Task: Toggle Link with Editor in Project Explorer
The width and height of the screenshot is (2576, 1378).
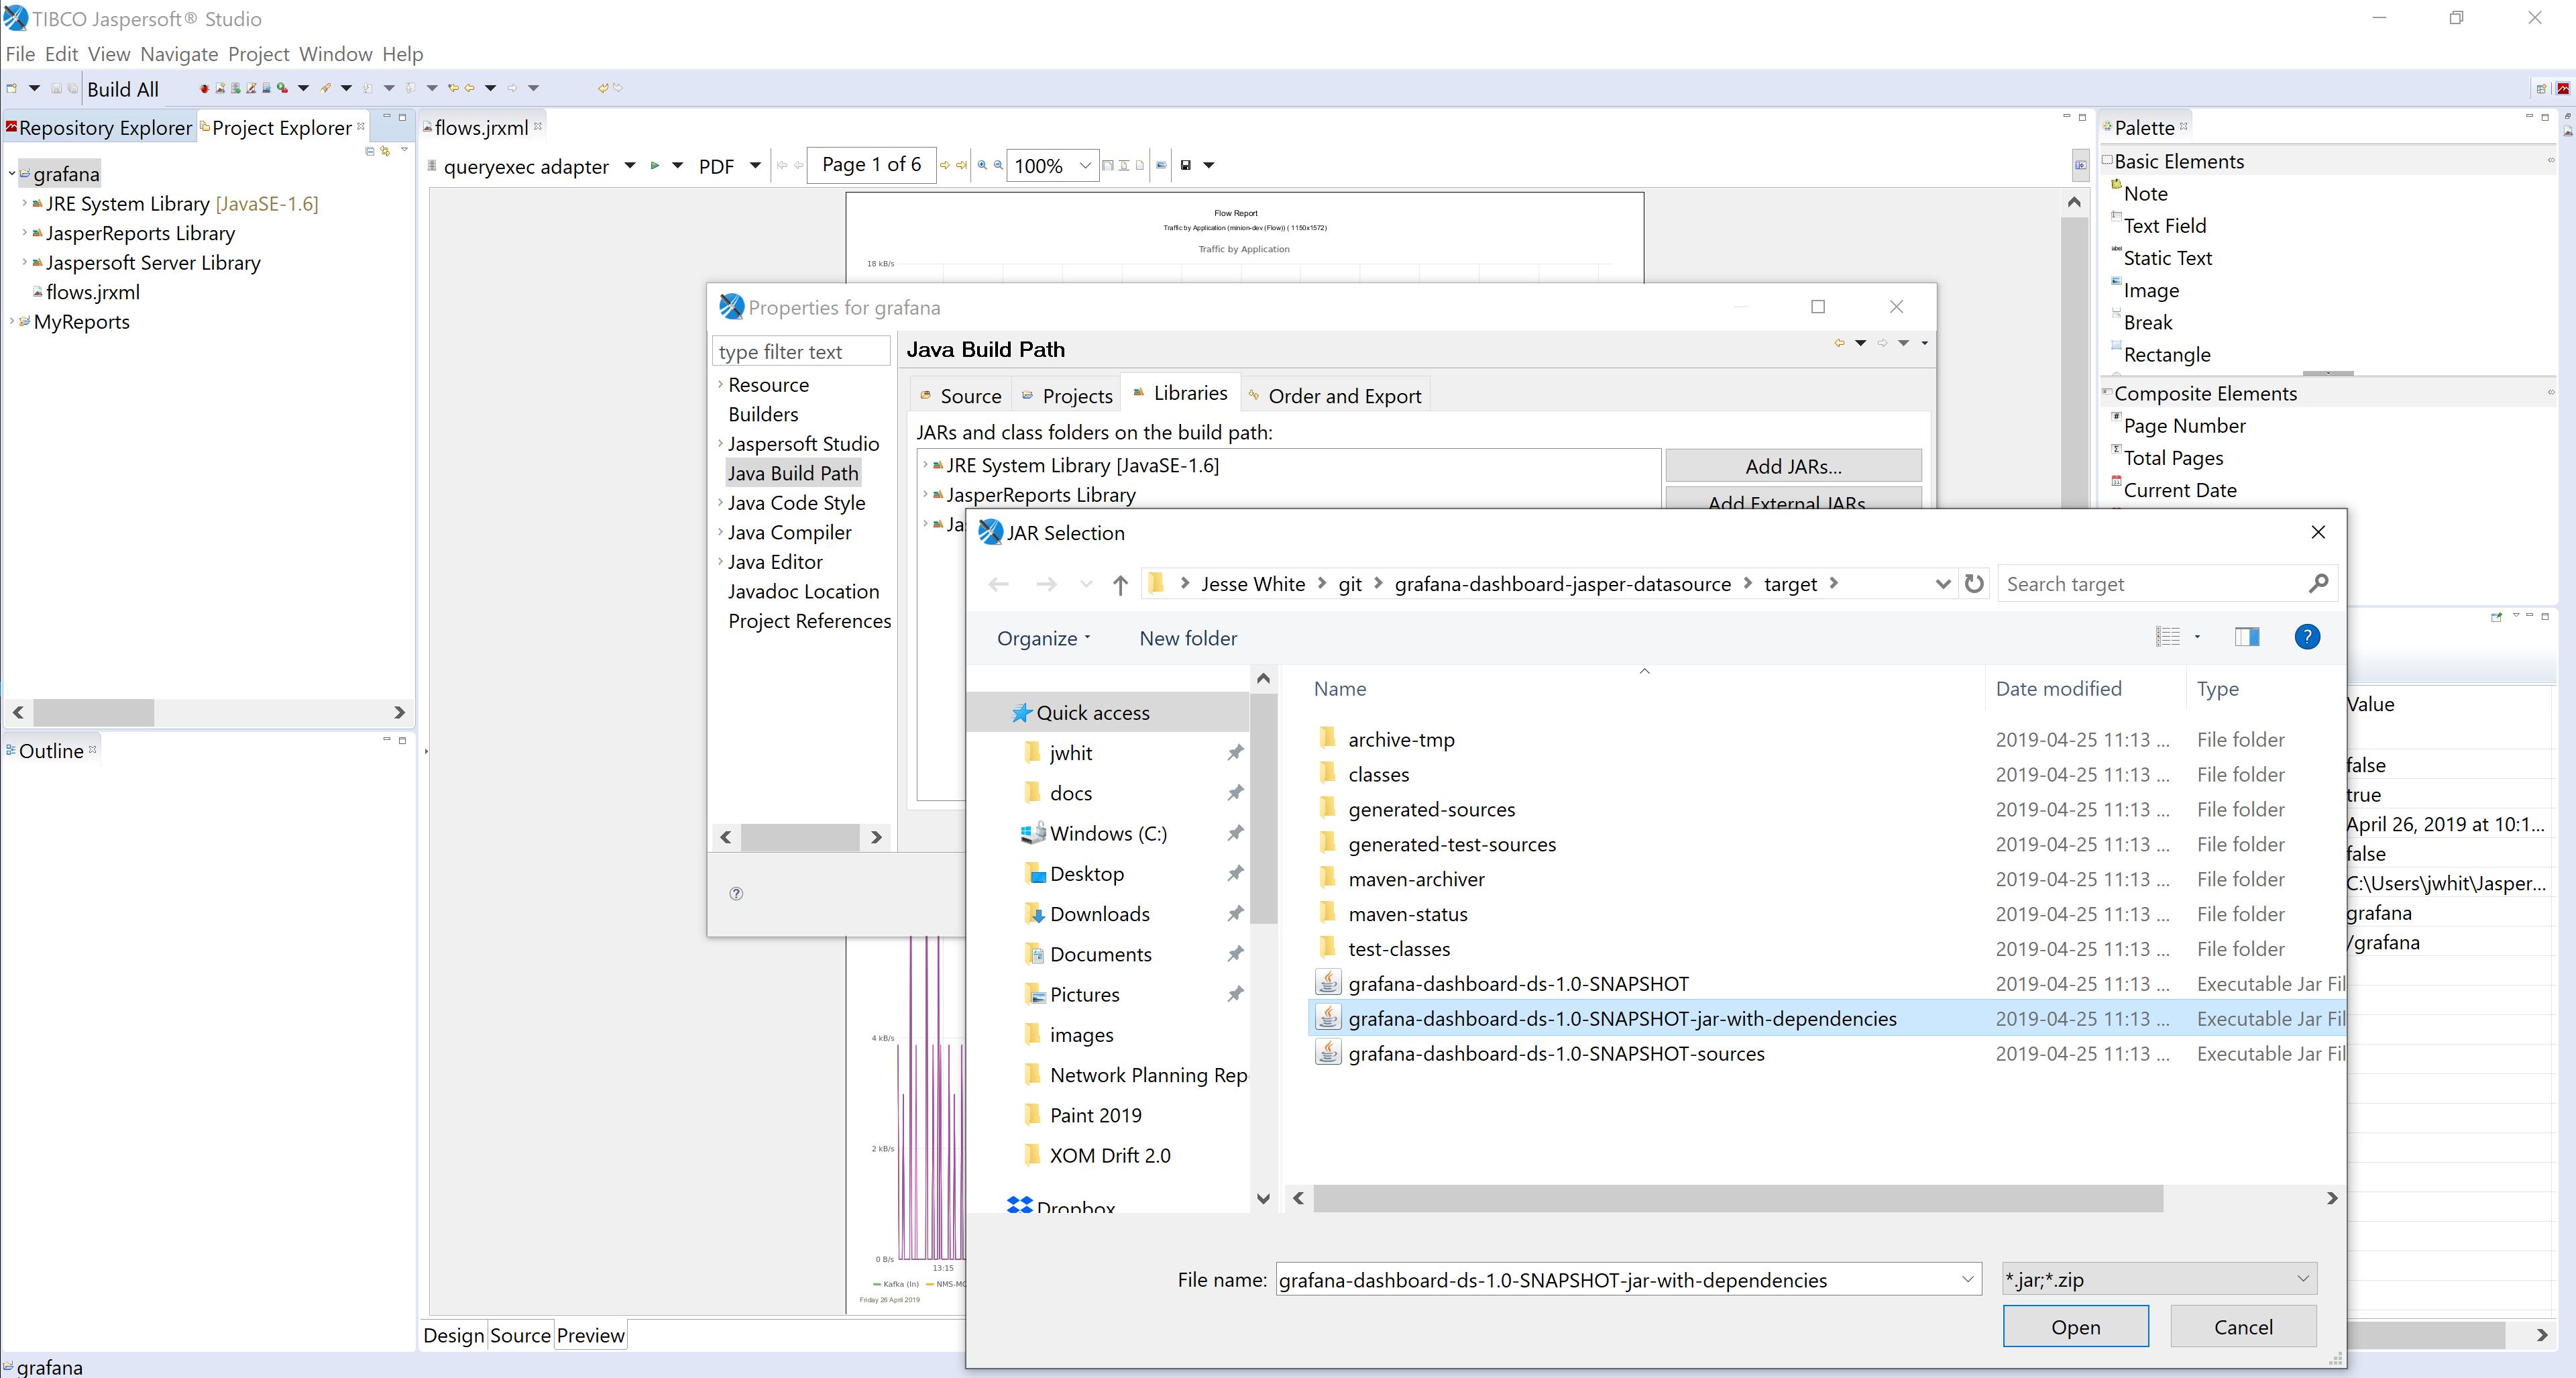Action: pos(385,151)
